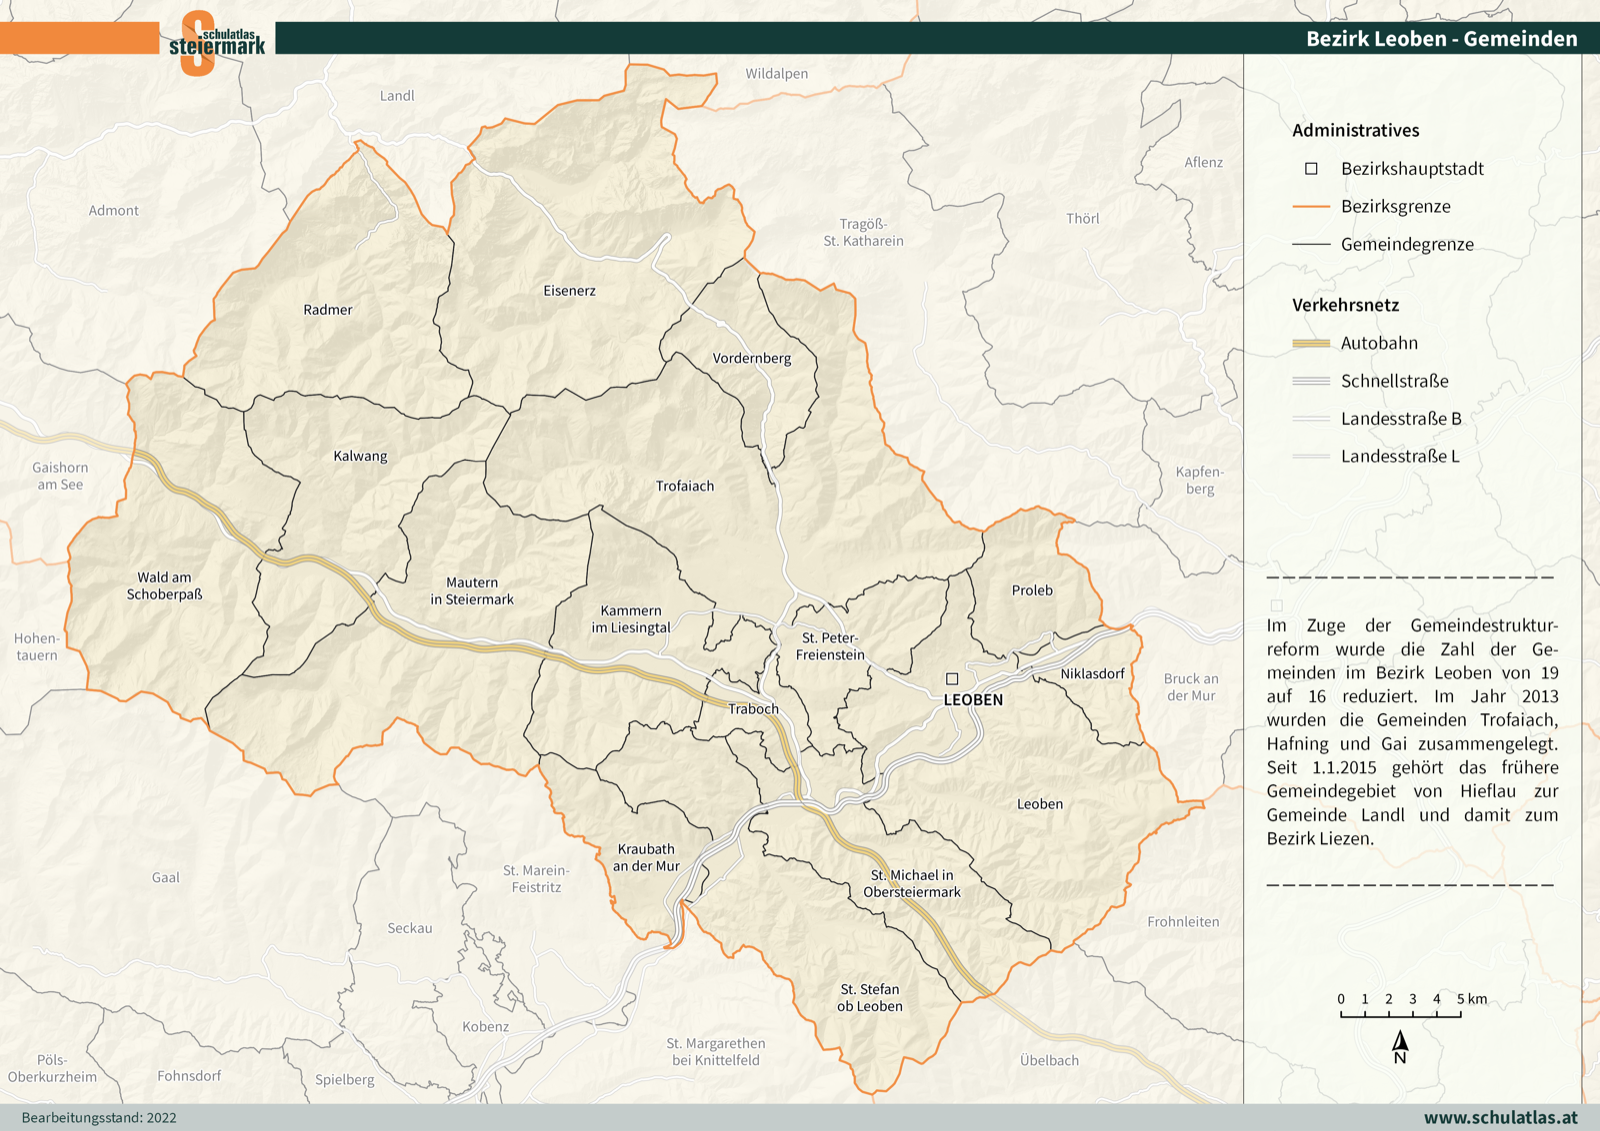The height and width of the screenshot is (1131, 1600).
Task: Click the kilometer scale bar
Action: (x=1400, y=1014)
